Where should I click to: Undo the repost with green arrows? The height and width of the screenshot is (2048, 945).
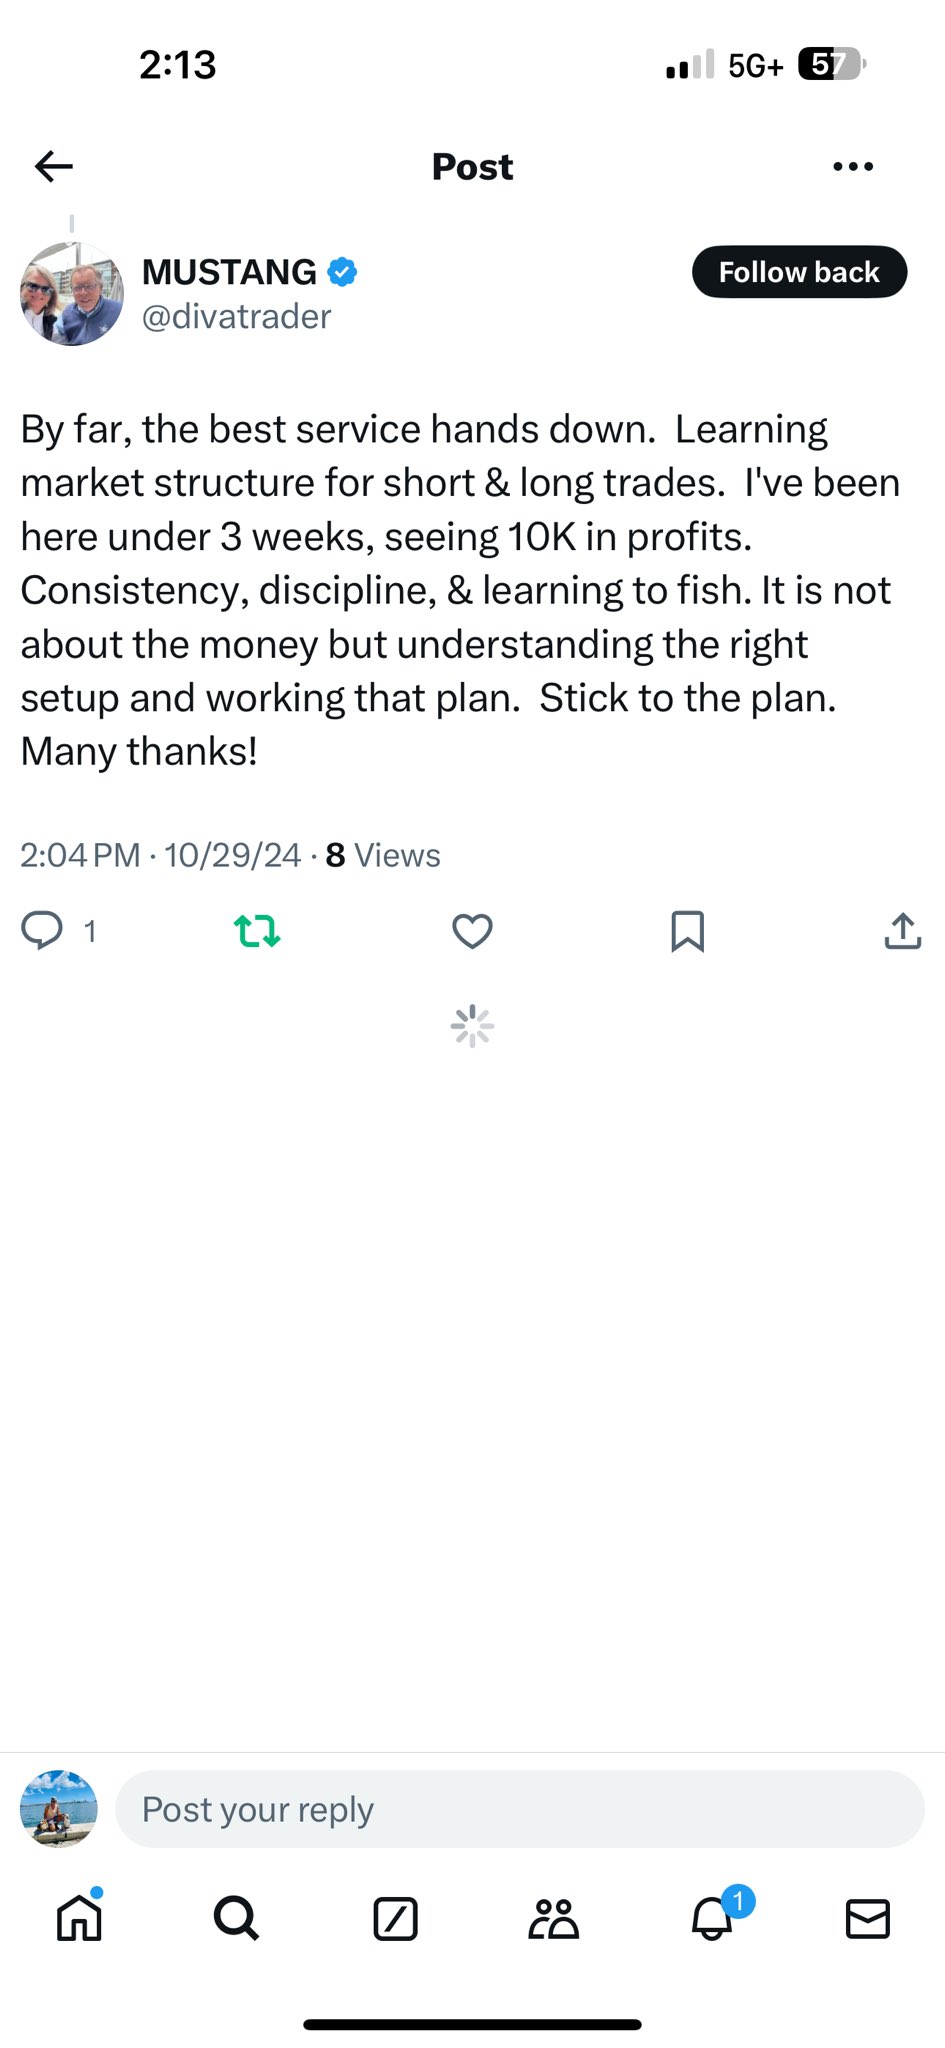(257, 931)
